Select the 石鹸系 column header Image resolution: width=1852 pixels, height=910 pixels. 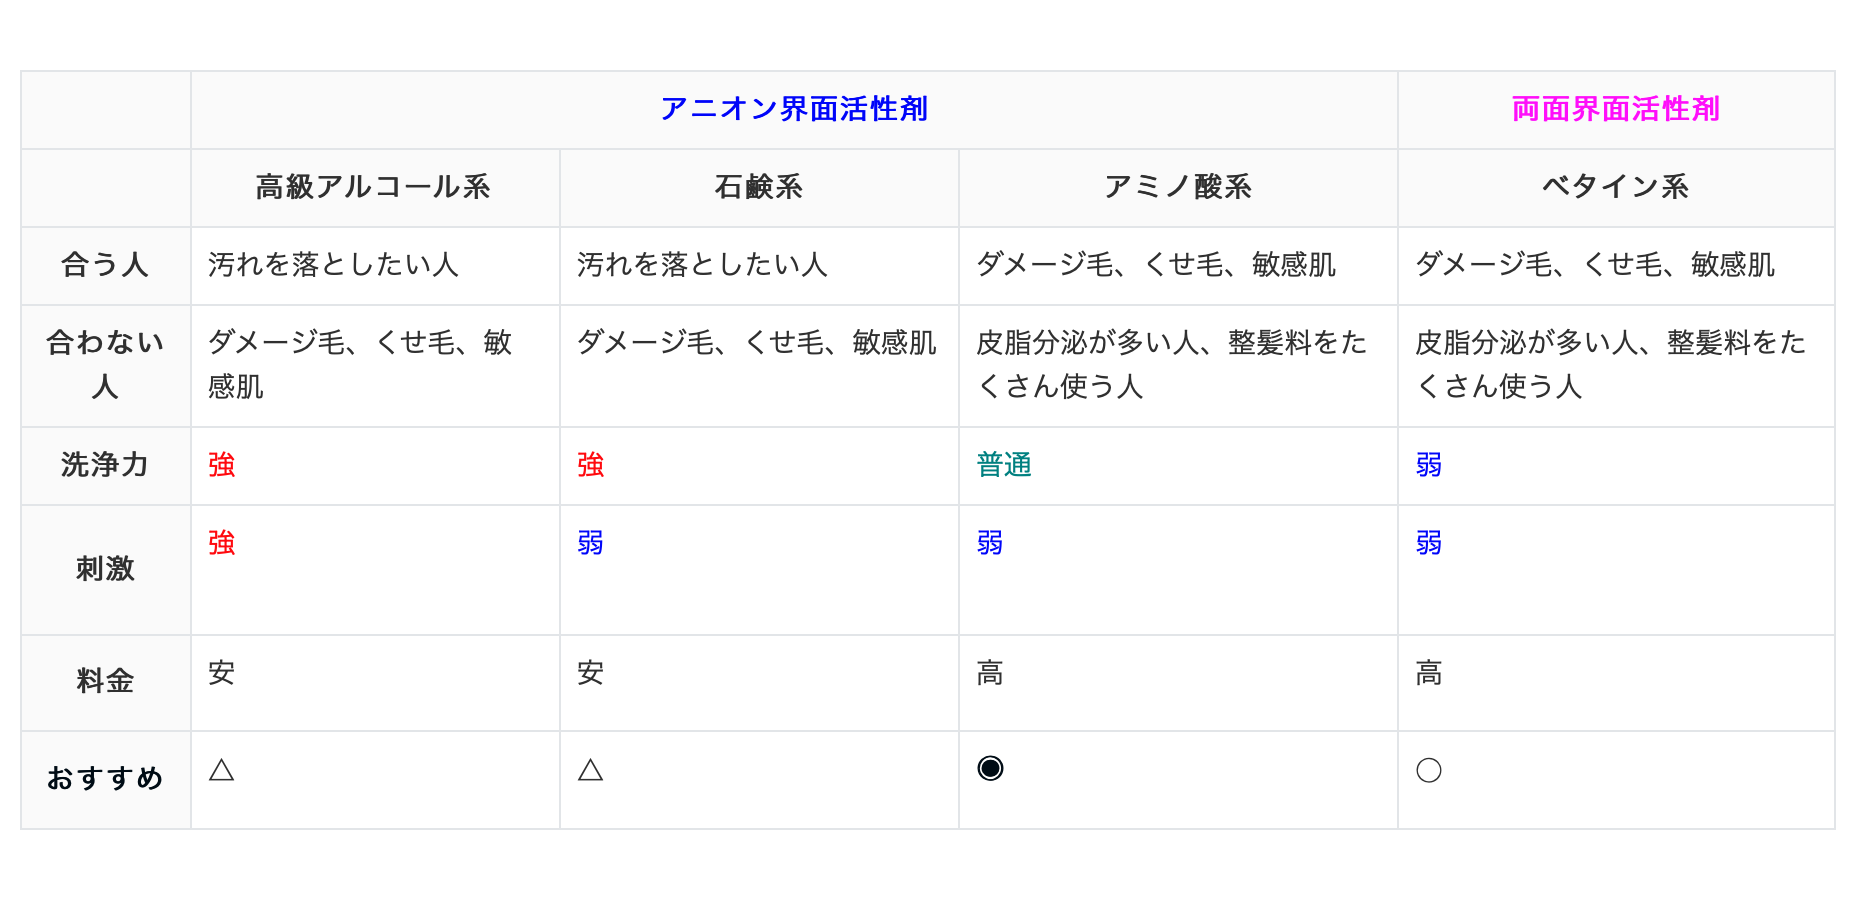(758, 187)
